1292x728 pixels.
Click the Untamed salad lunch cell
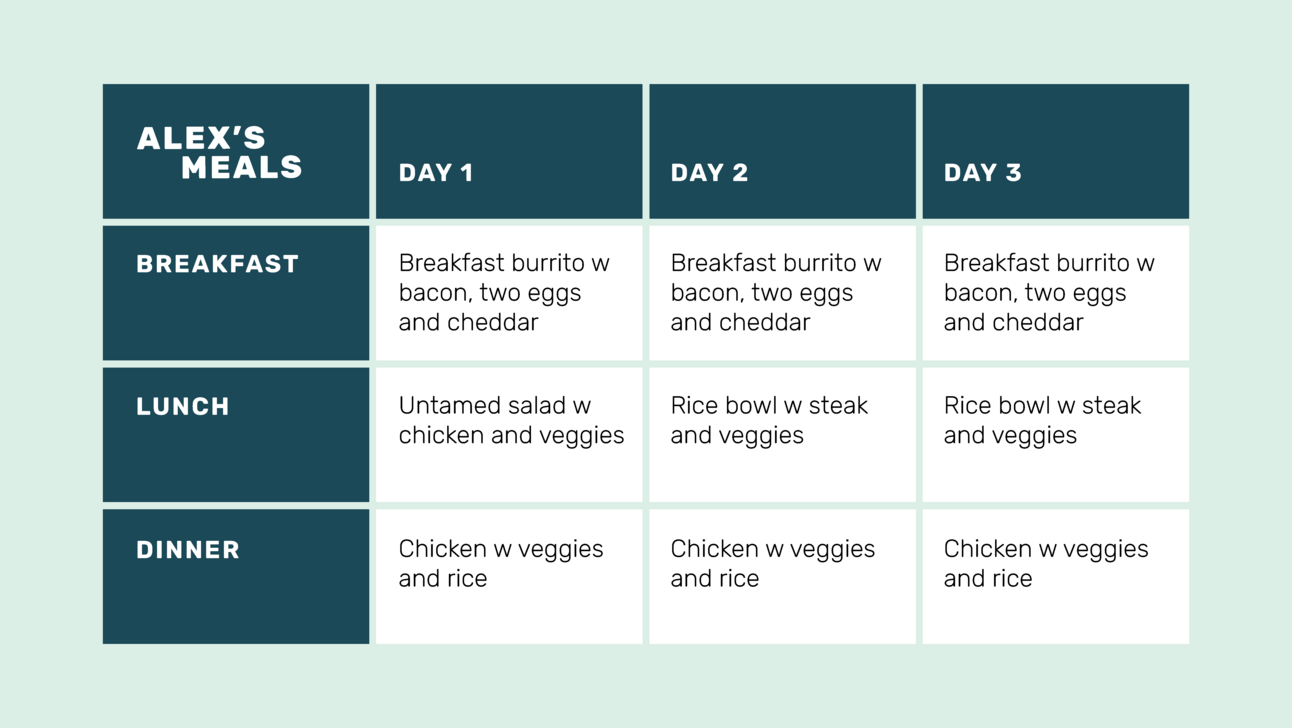(x=509, y=435)
